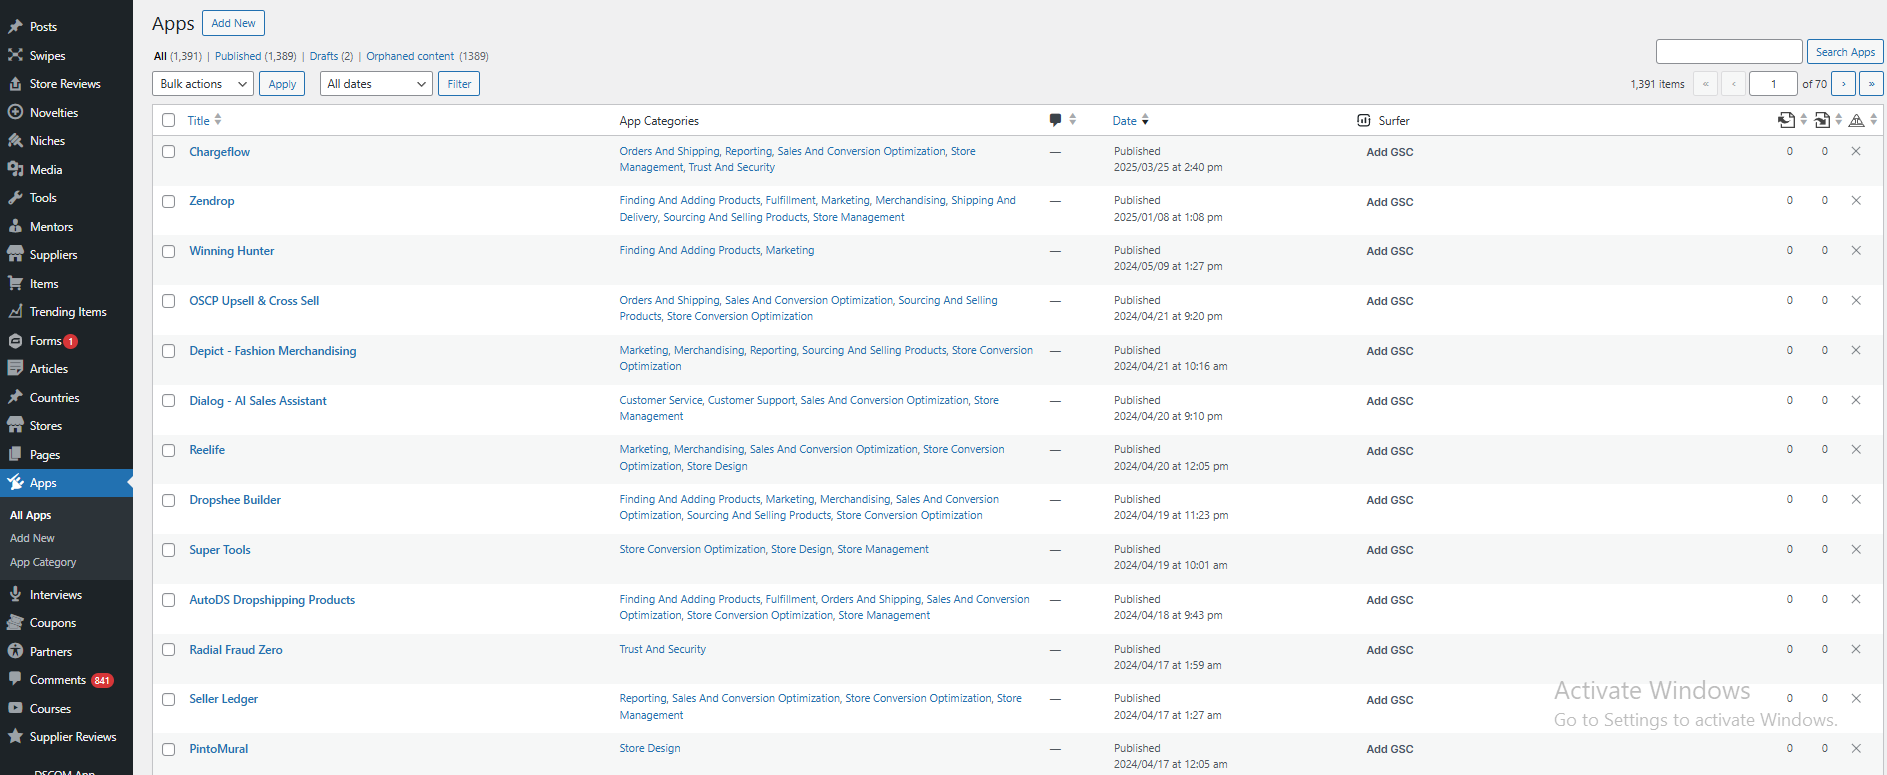Check the PintoMural row checkbox
Image resolution: width=1887 pixels, height=775 pixels.
click(x=168, y=749)
